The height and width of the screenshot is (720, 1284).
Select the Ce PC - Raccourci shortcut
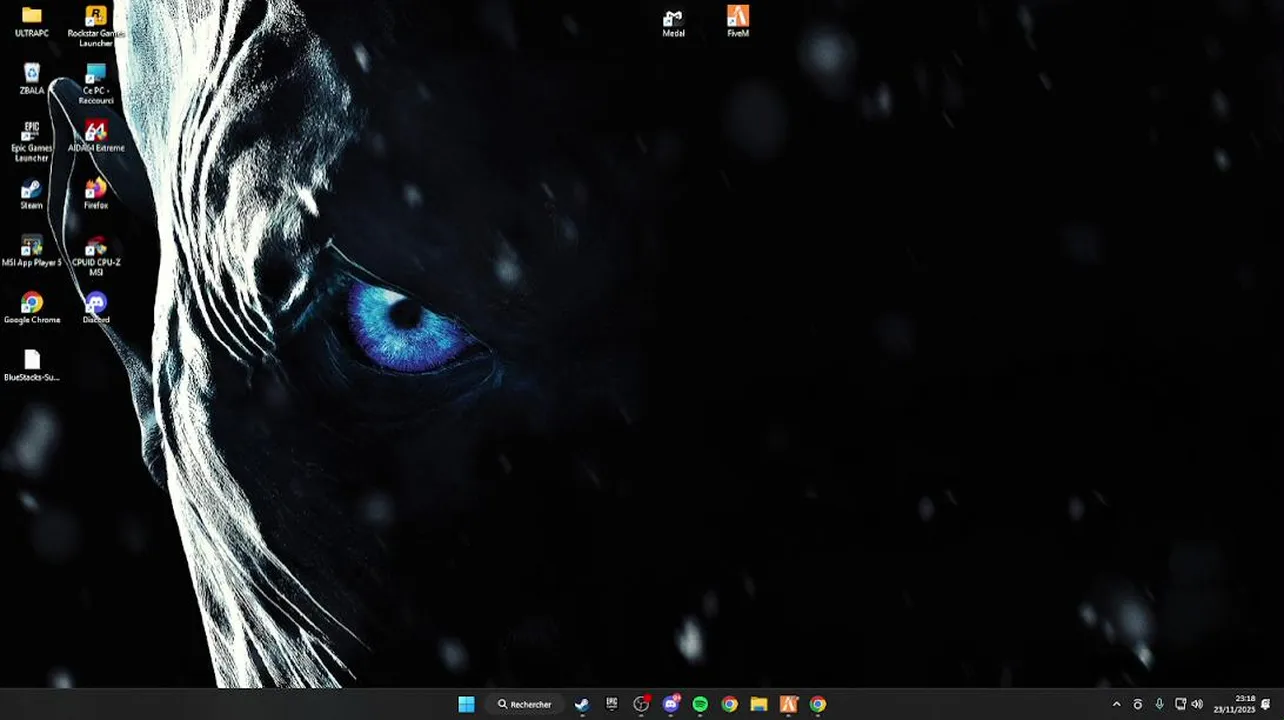96,84
